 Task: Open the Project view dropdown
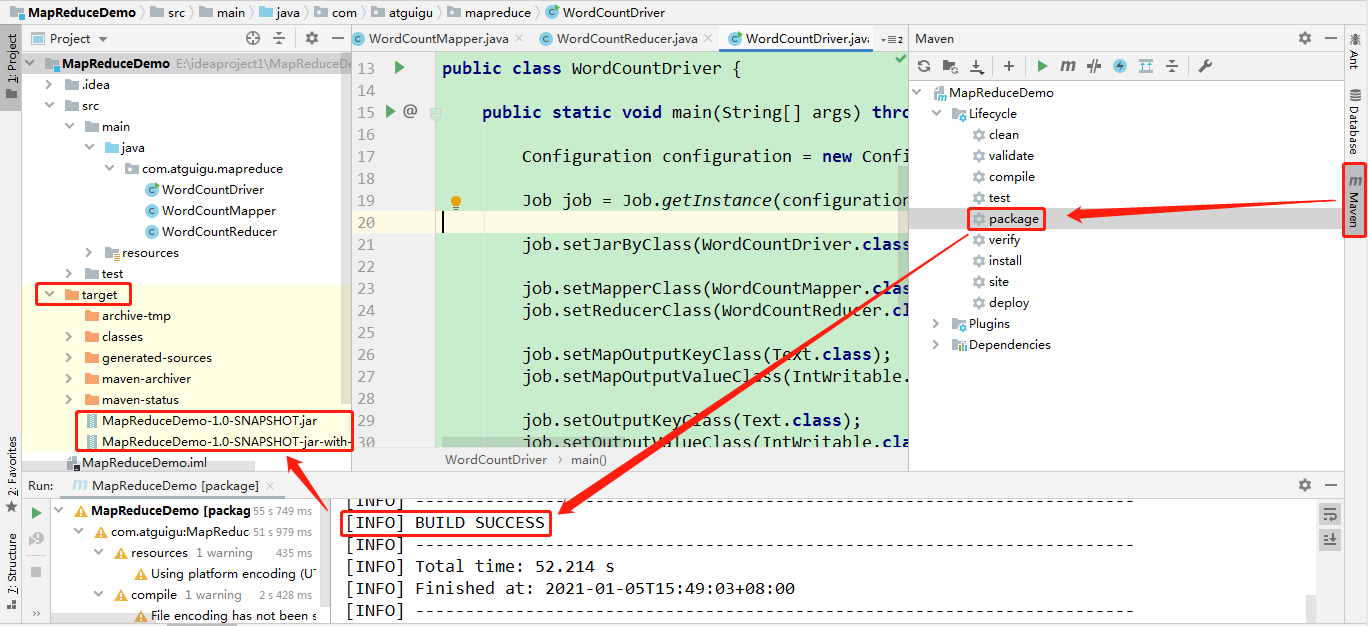point(70,38)
